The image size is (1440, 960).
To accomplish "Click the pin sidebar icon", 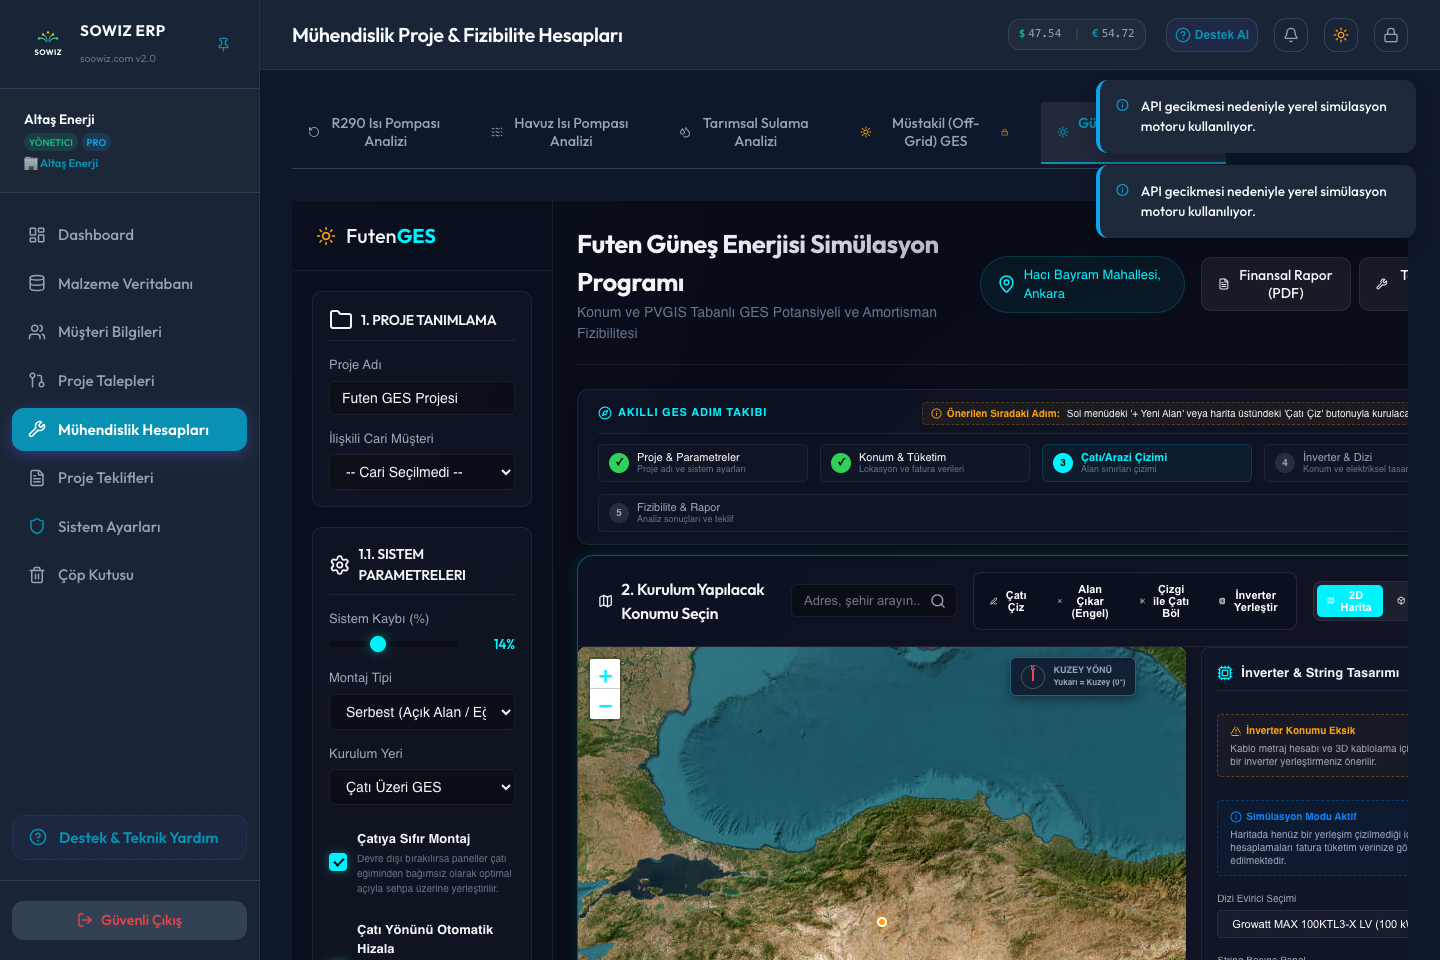I will [x=223, y=44].
